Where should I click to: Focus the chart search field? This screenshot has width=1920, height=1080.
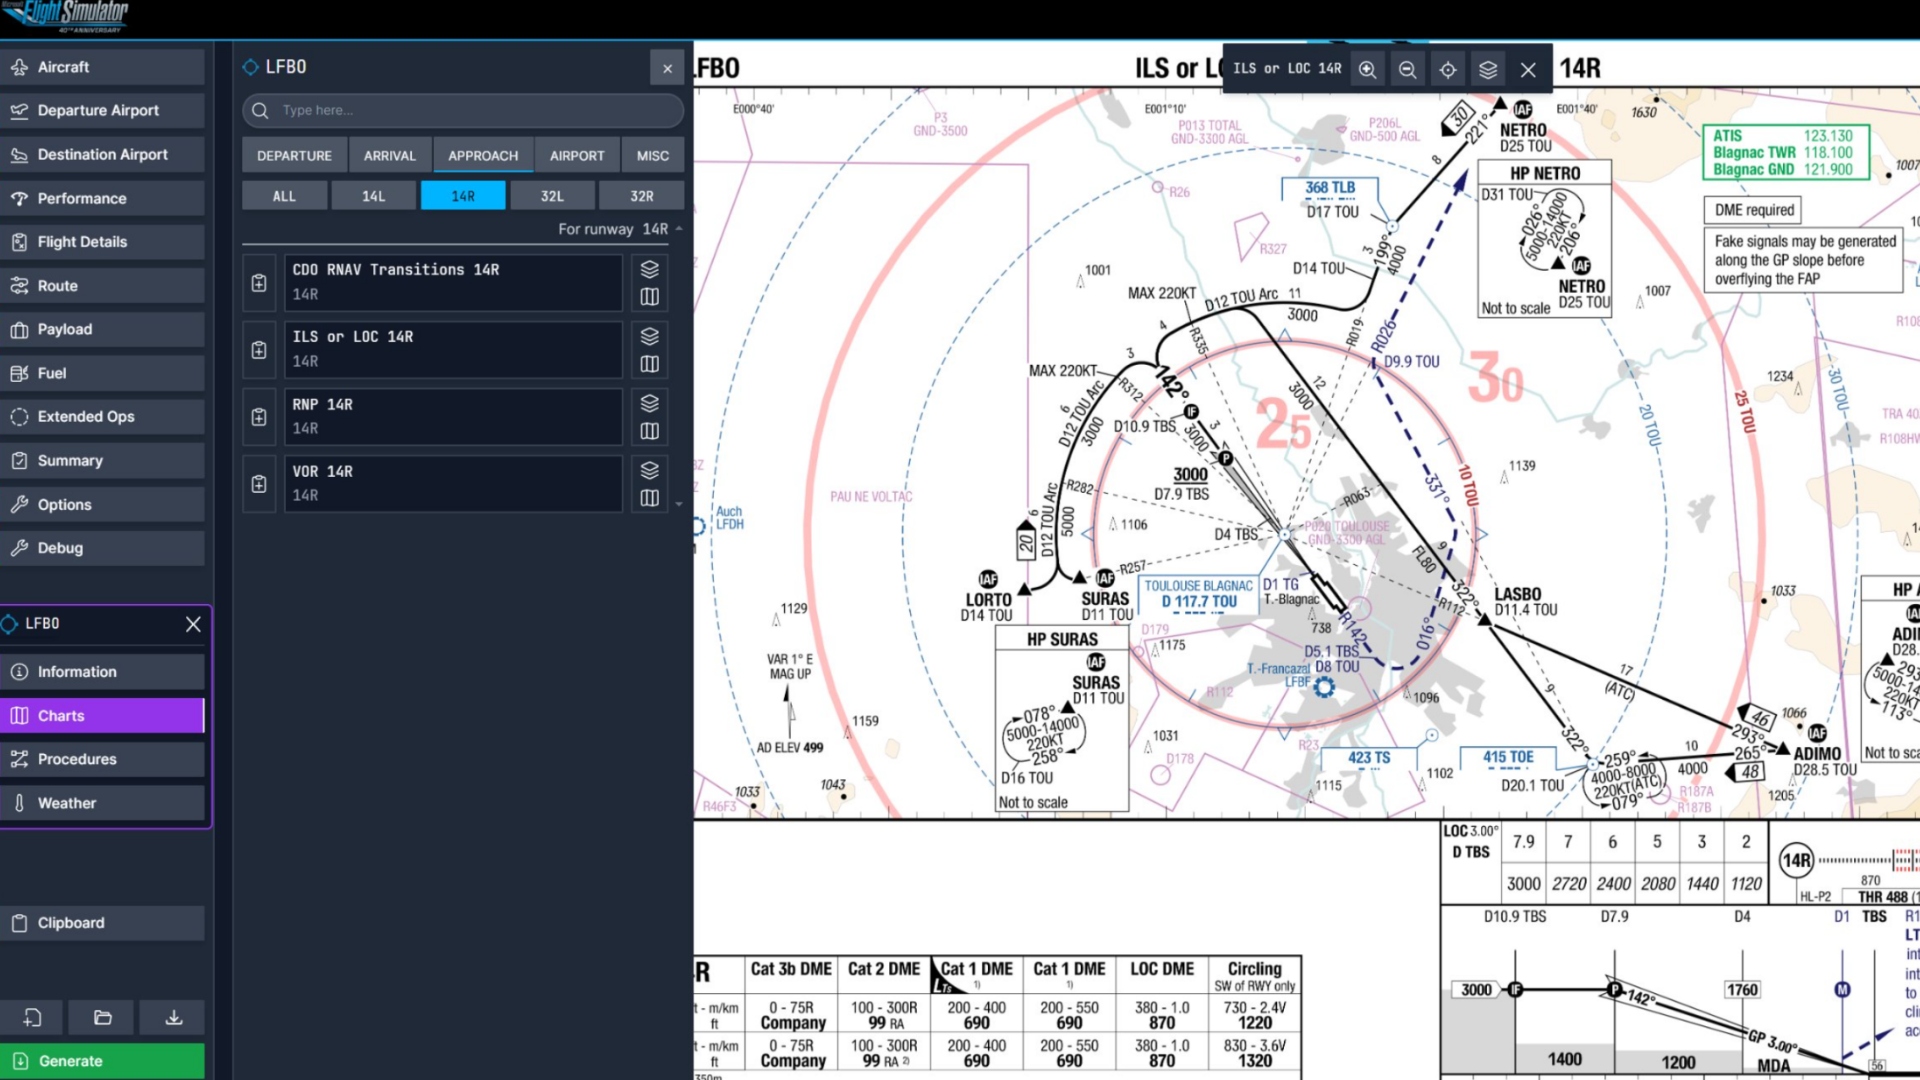[x=463, y=110]
